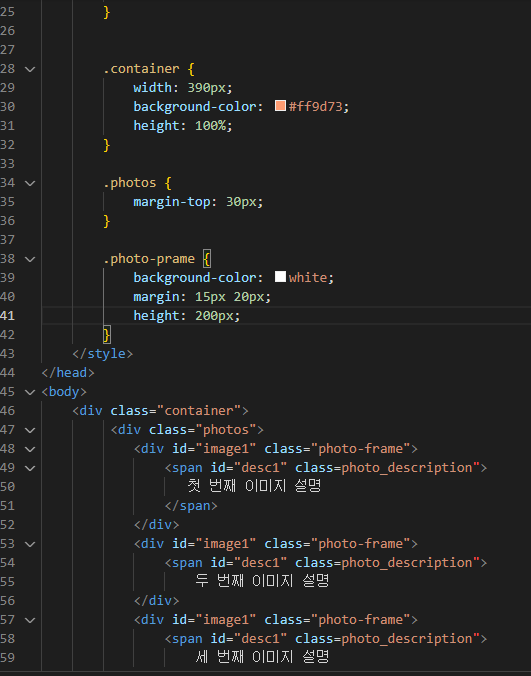The width and height of the screenshot is (531, 676).
Task: Collapse the first photo-frame div fold arrow on line 48
Action: pos(30,449)
